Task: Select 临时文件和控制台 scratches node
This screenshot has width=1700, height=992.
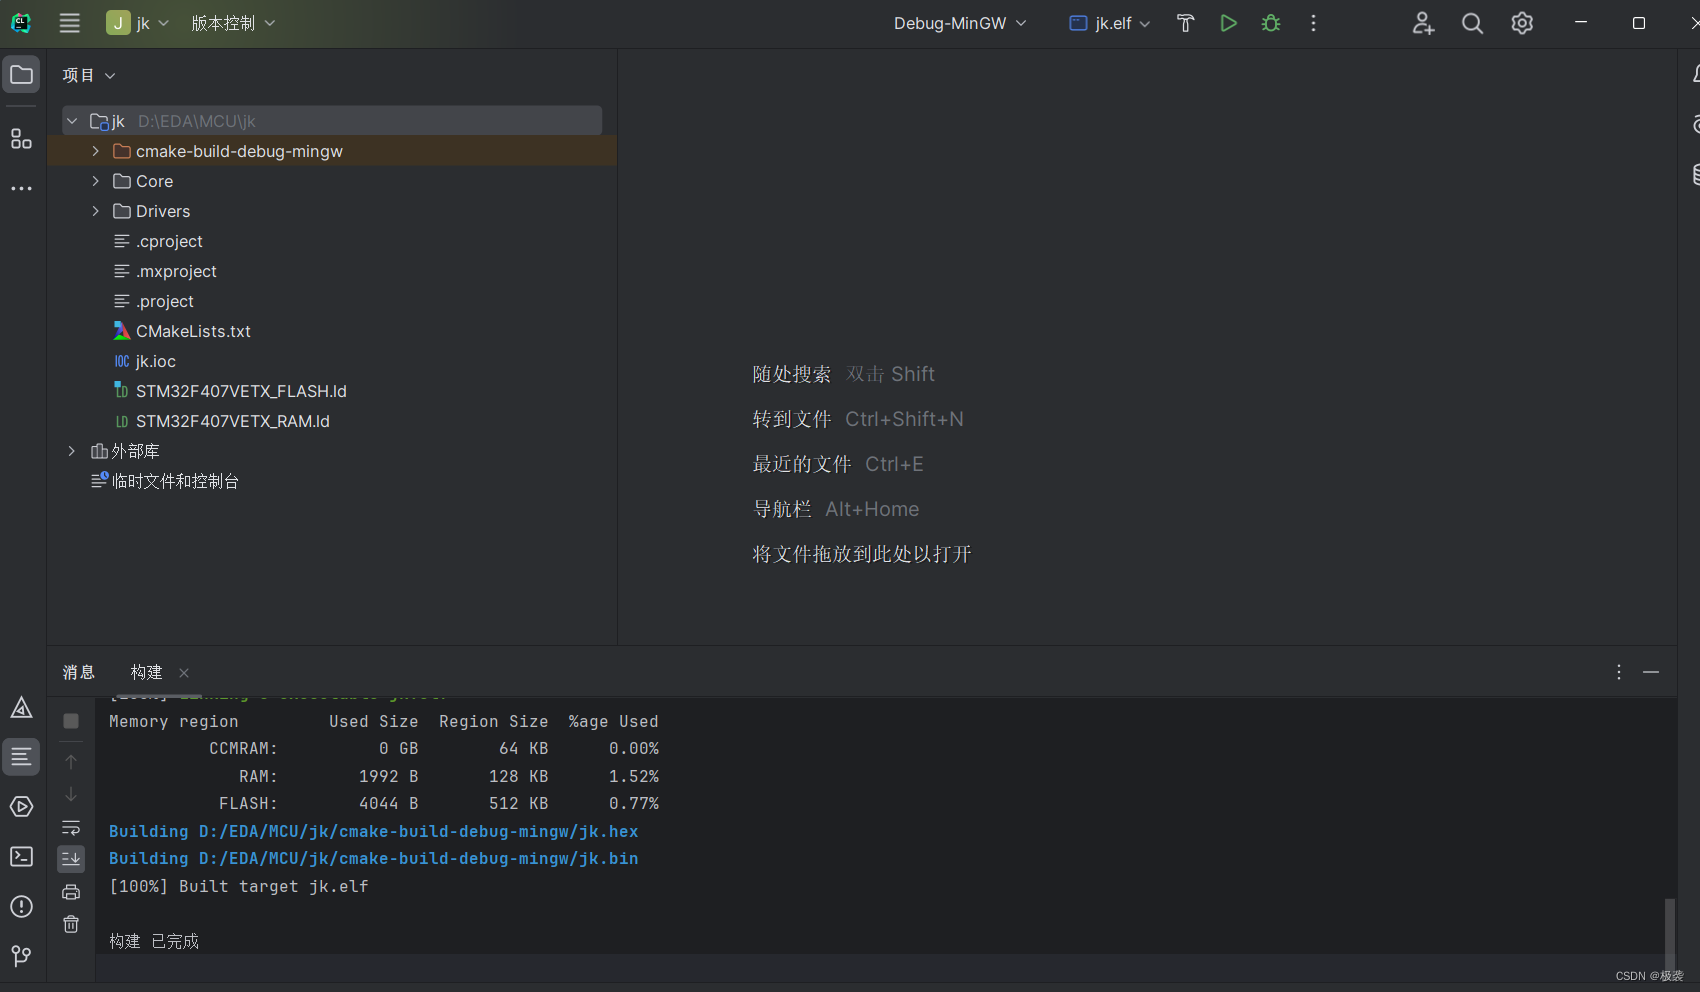Action: click(165, 481)
